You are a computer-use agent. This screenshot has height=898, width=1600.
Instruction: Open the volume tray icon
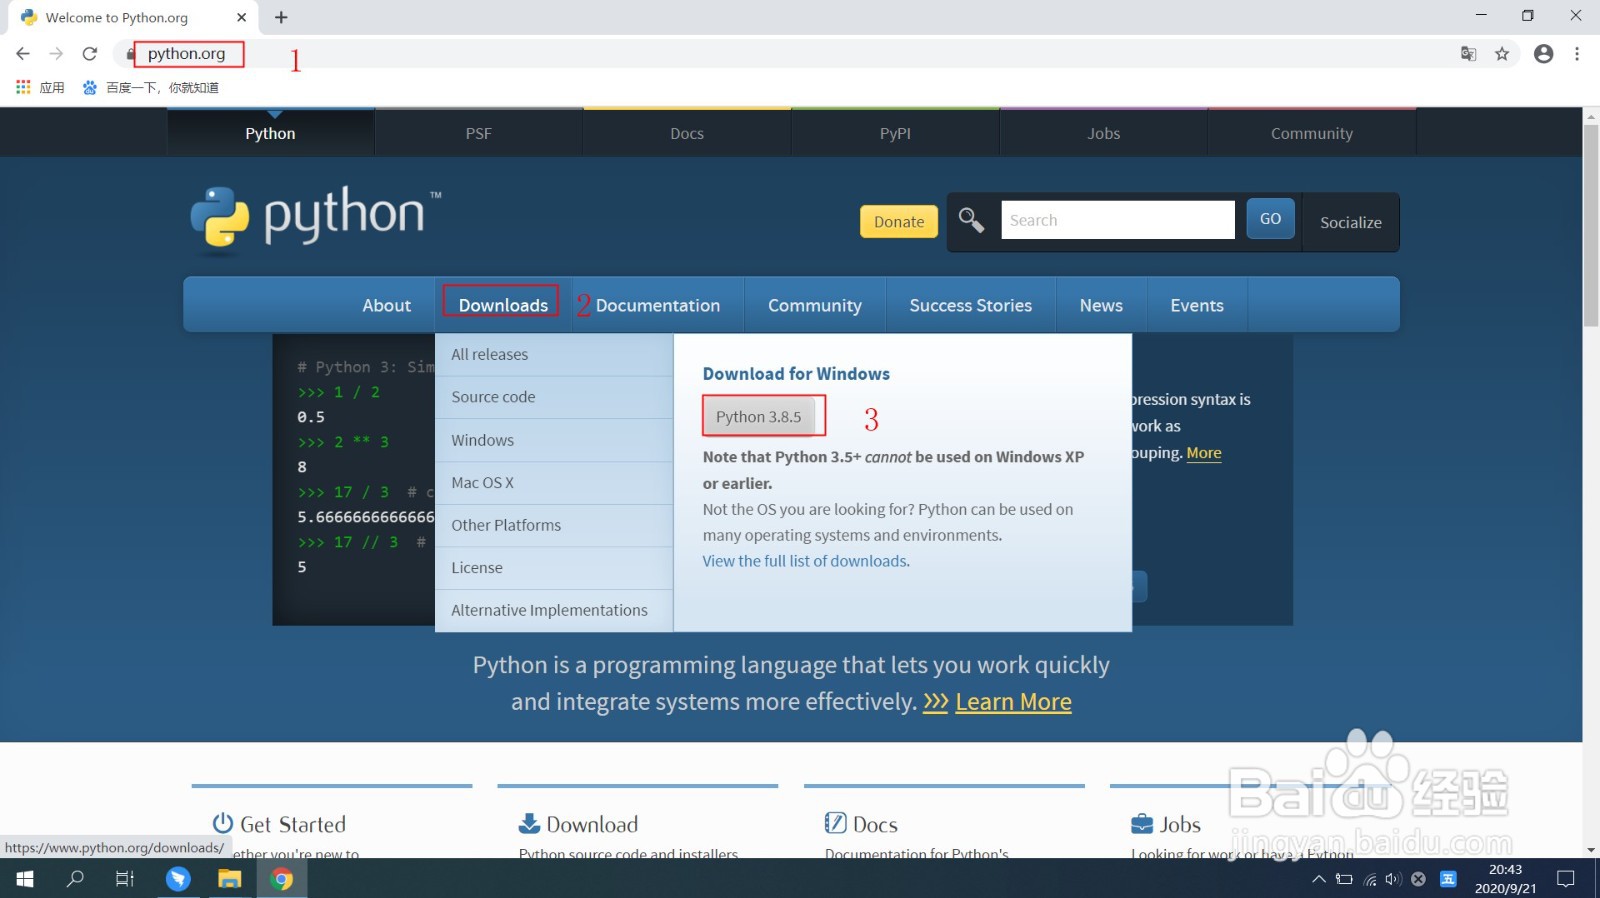pos(1393,880)
